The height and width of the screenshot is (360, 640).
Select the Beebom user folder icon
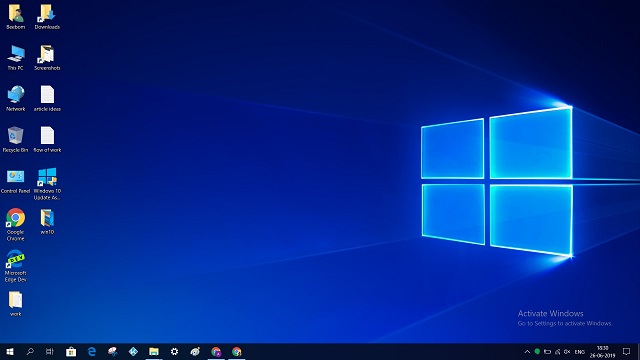[16, 17]
